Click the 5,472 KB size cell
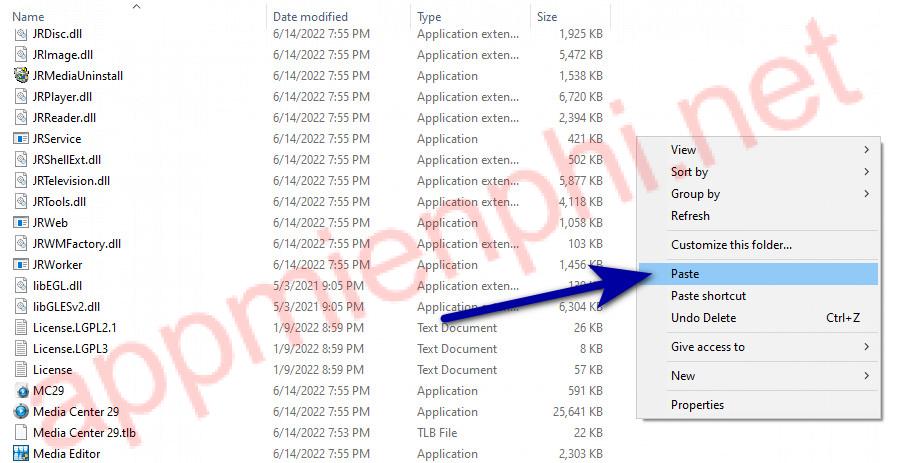Image resolution: width=906 pixels, height=463 pixels. coord(581,55)
